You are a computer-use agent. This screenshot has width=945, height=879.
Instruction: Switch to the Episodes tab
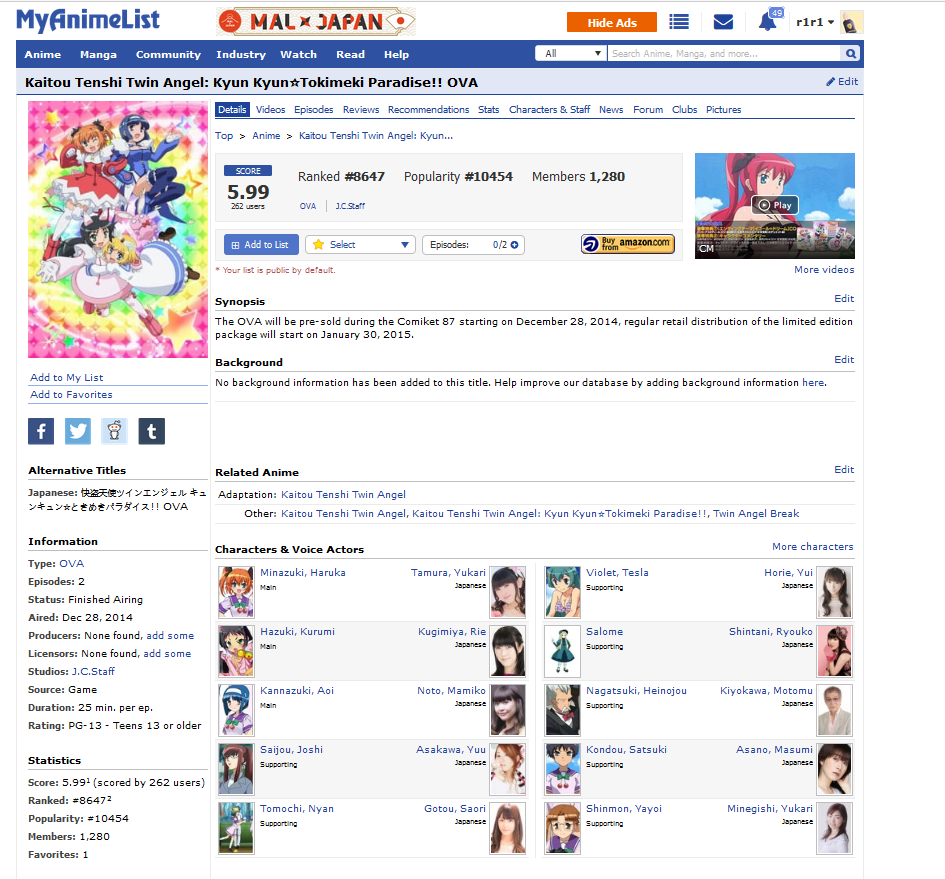tap(313, 110)
